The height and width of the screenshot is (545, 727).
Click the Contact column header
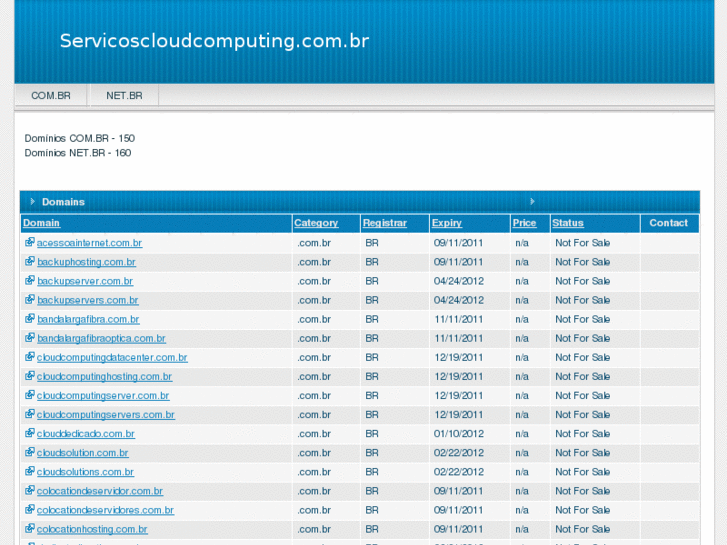(x=669, y=223)
